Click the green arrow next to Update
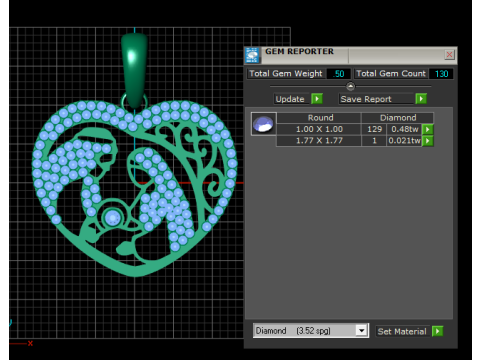Screen dimensions: 480x360 point(317,99)
